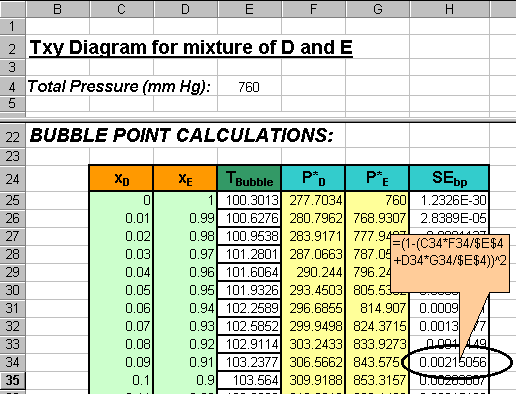
Task: Select xD cell 0.01
Action: 121,218
